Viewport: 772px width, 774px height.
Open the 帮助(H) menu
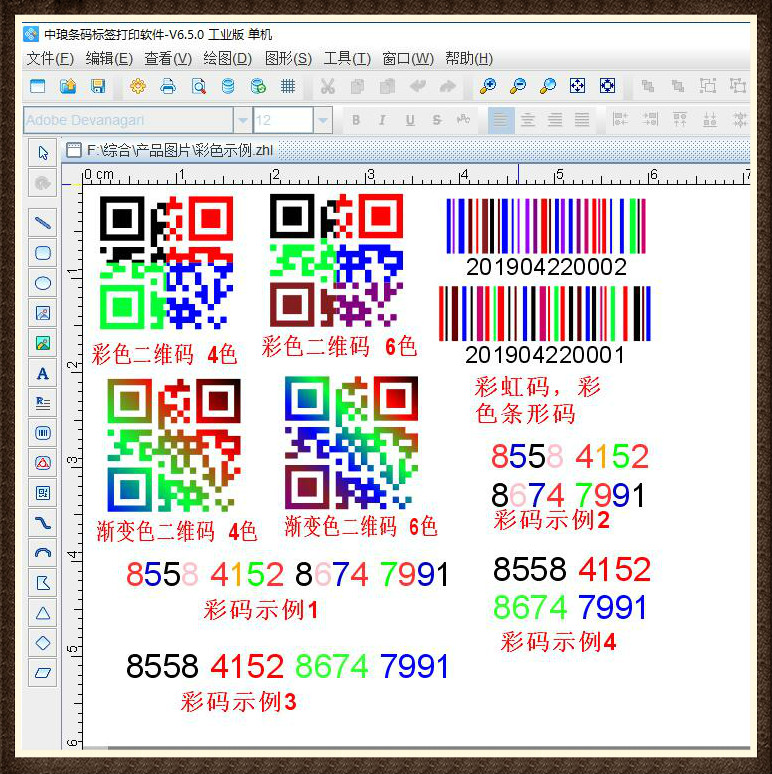click(469, 58)
